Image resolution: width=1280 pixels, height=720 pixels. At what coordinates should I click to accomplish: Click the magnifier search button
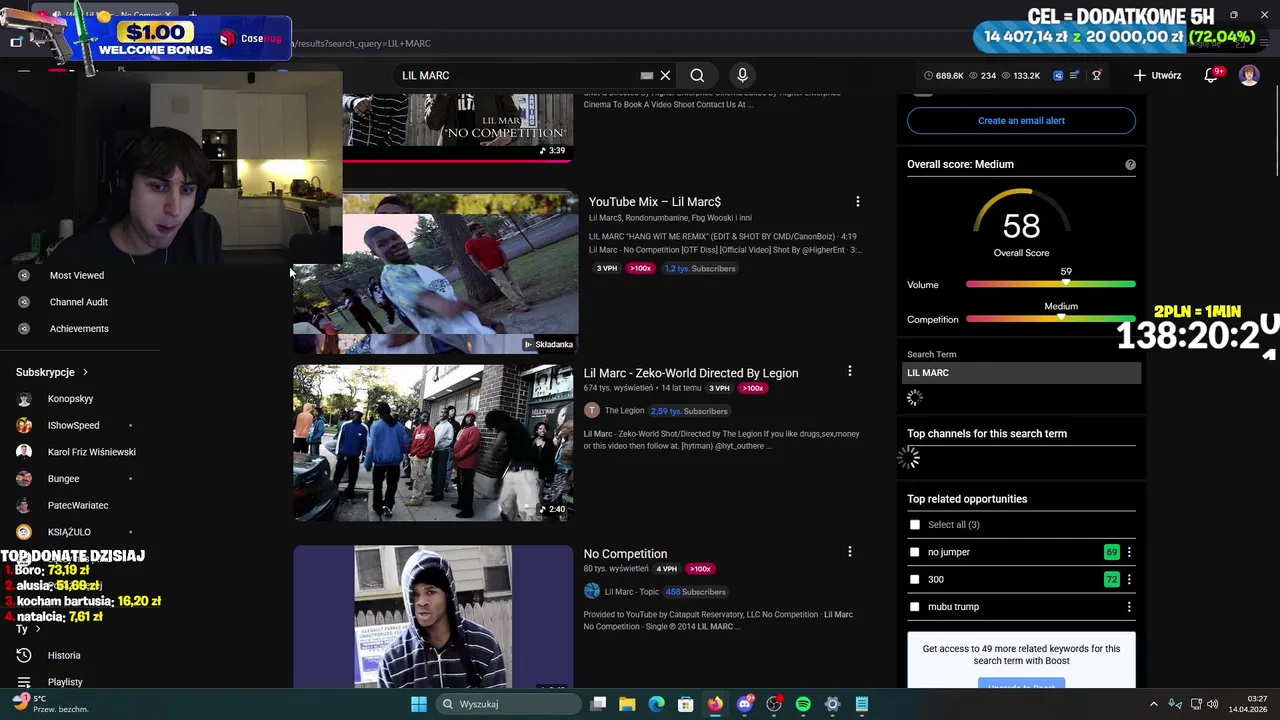point(697,75)
